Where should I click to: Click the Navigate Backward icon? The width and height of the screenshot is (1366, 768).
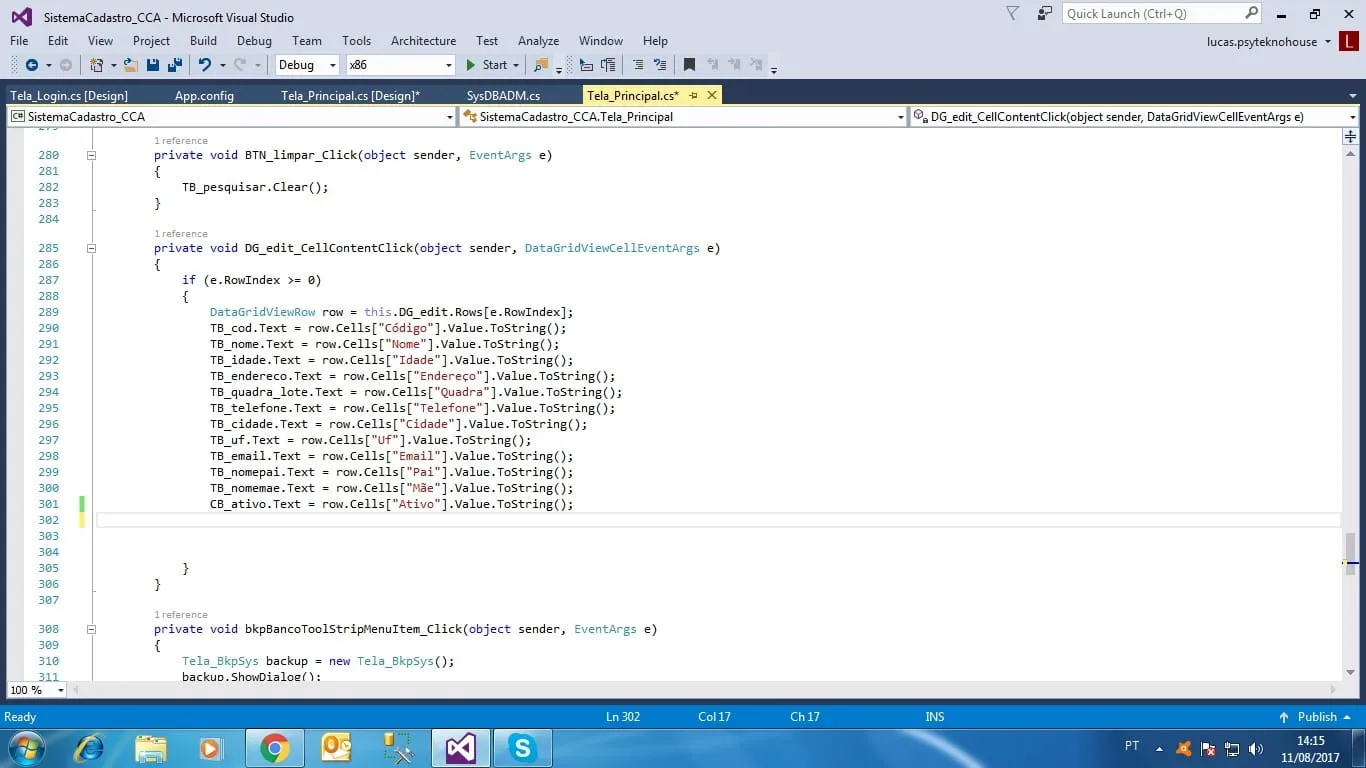[32, 65]
